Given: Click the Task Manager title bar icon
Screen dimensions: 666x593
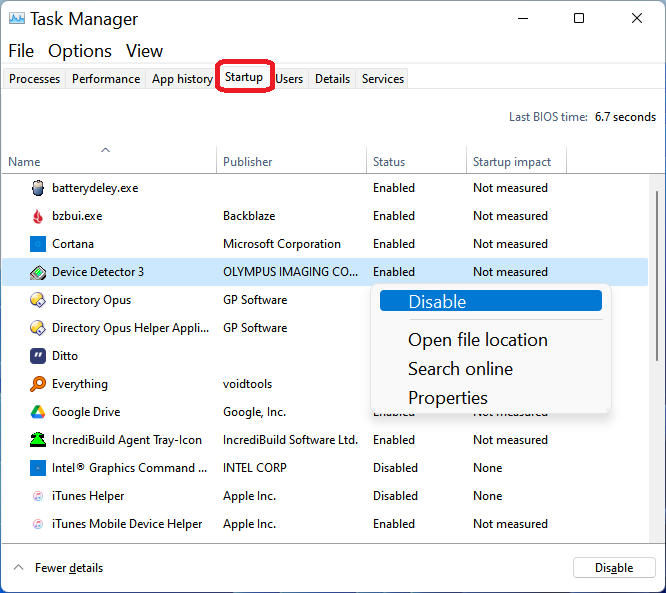Looking at the screenshot, I should tap(17, 19).
